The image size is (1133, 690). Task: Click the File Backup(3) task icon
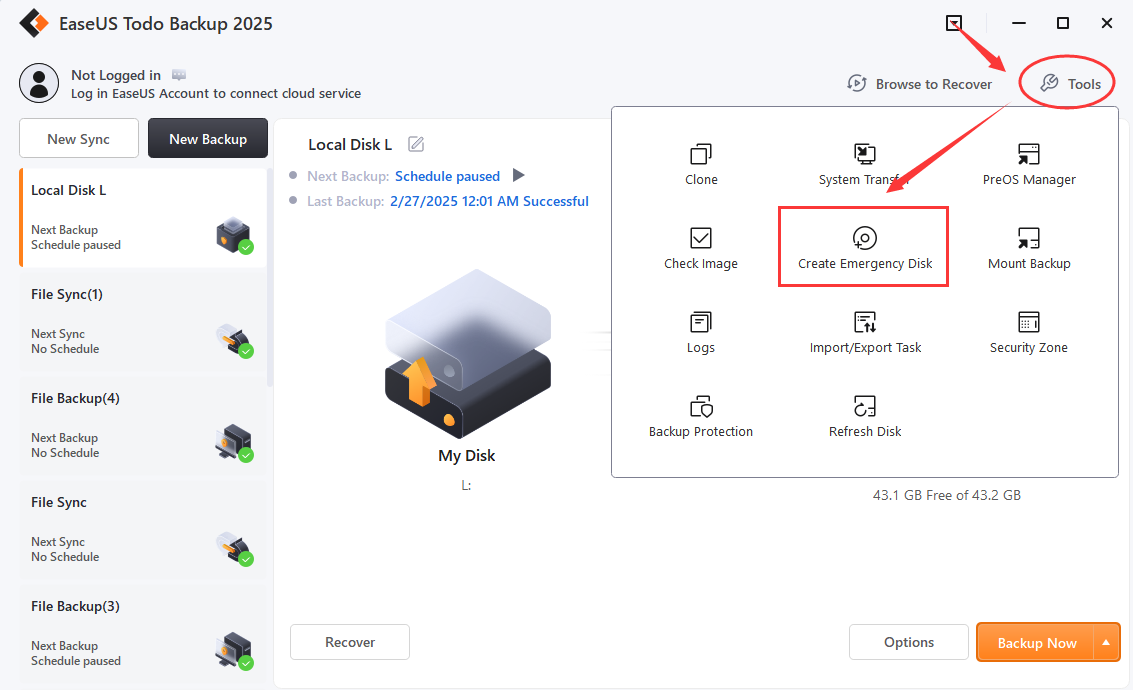(x=234, y=652)
